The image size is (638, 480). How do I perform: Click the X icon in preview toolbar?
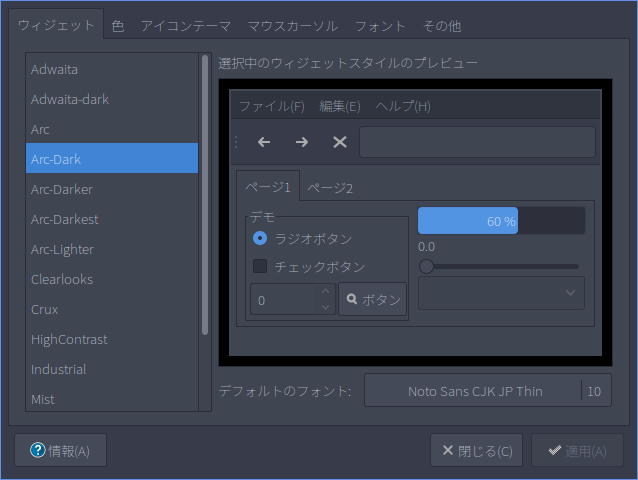340,142
